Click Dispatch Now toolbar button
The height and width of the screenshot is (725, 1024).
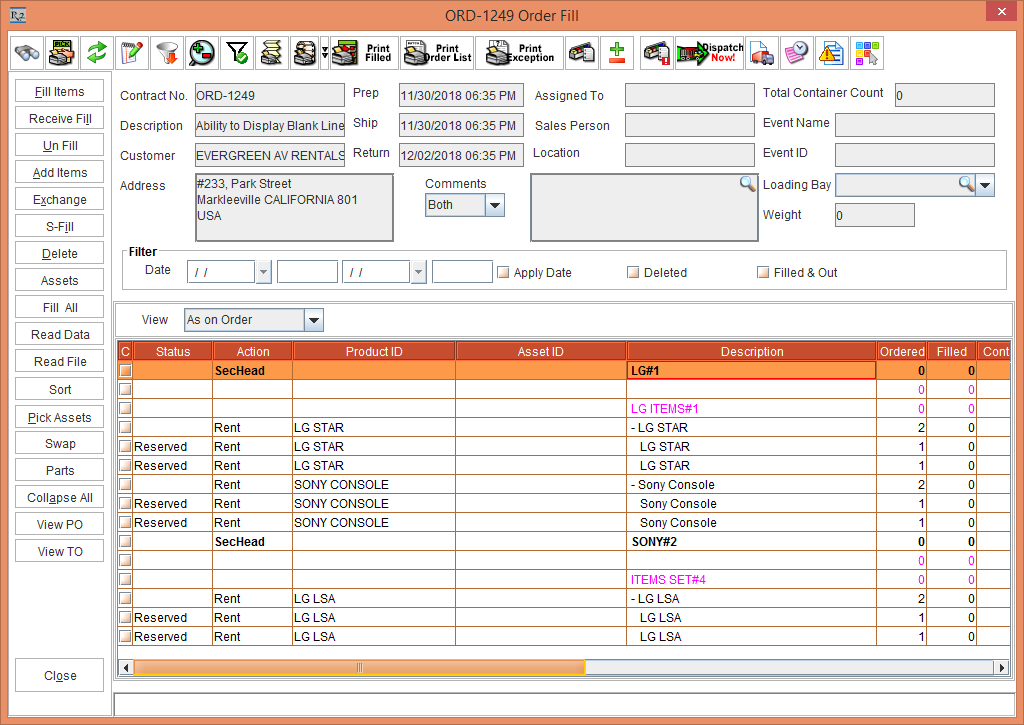tap(710, 53)
